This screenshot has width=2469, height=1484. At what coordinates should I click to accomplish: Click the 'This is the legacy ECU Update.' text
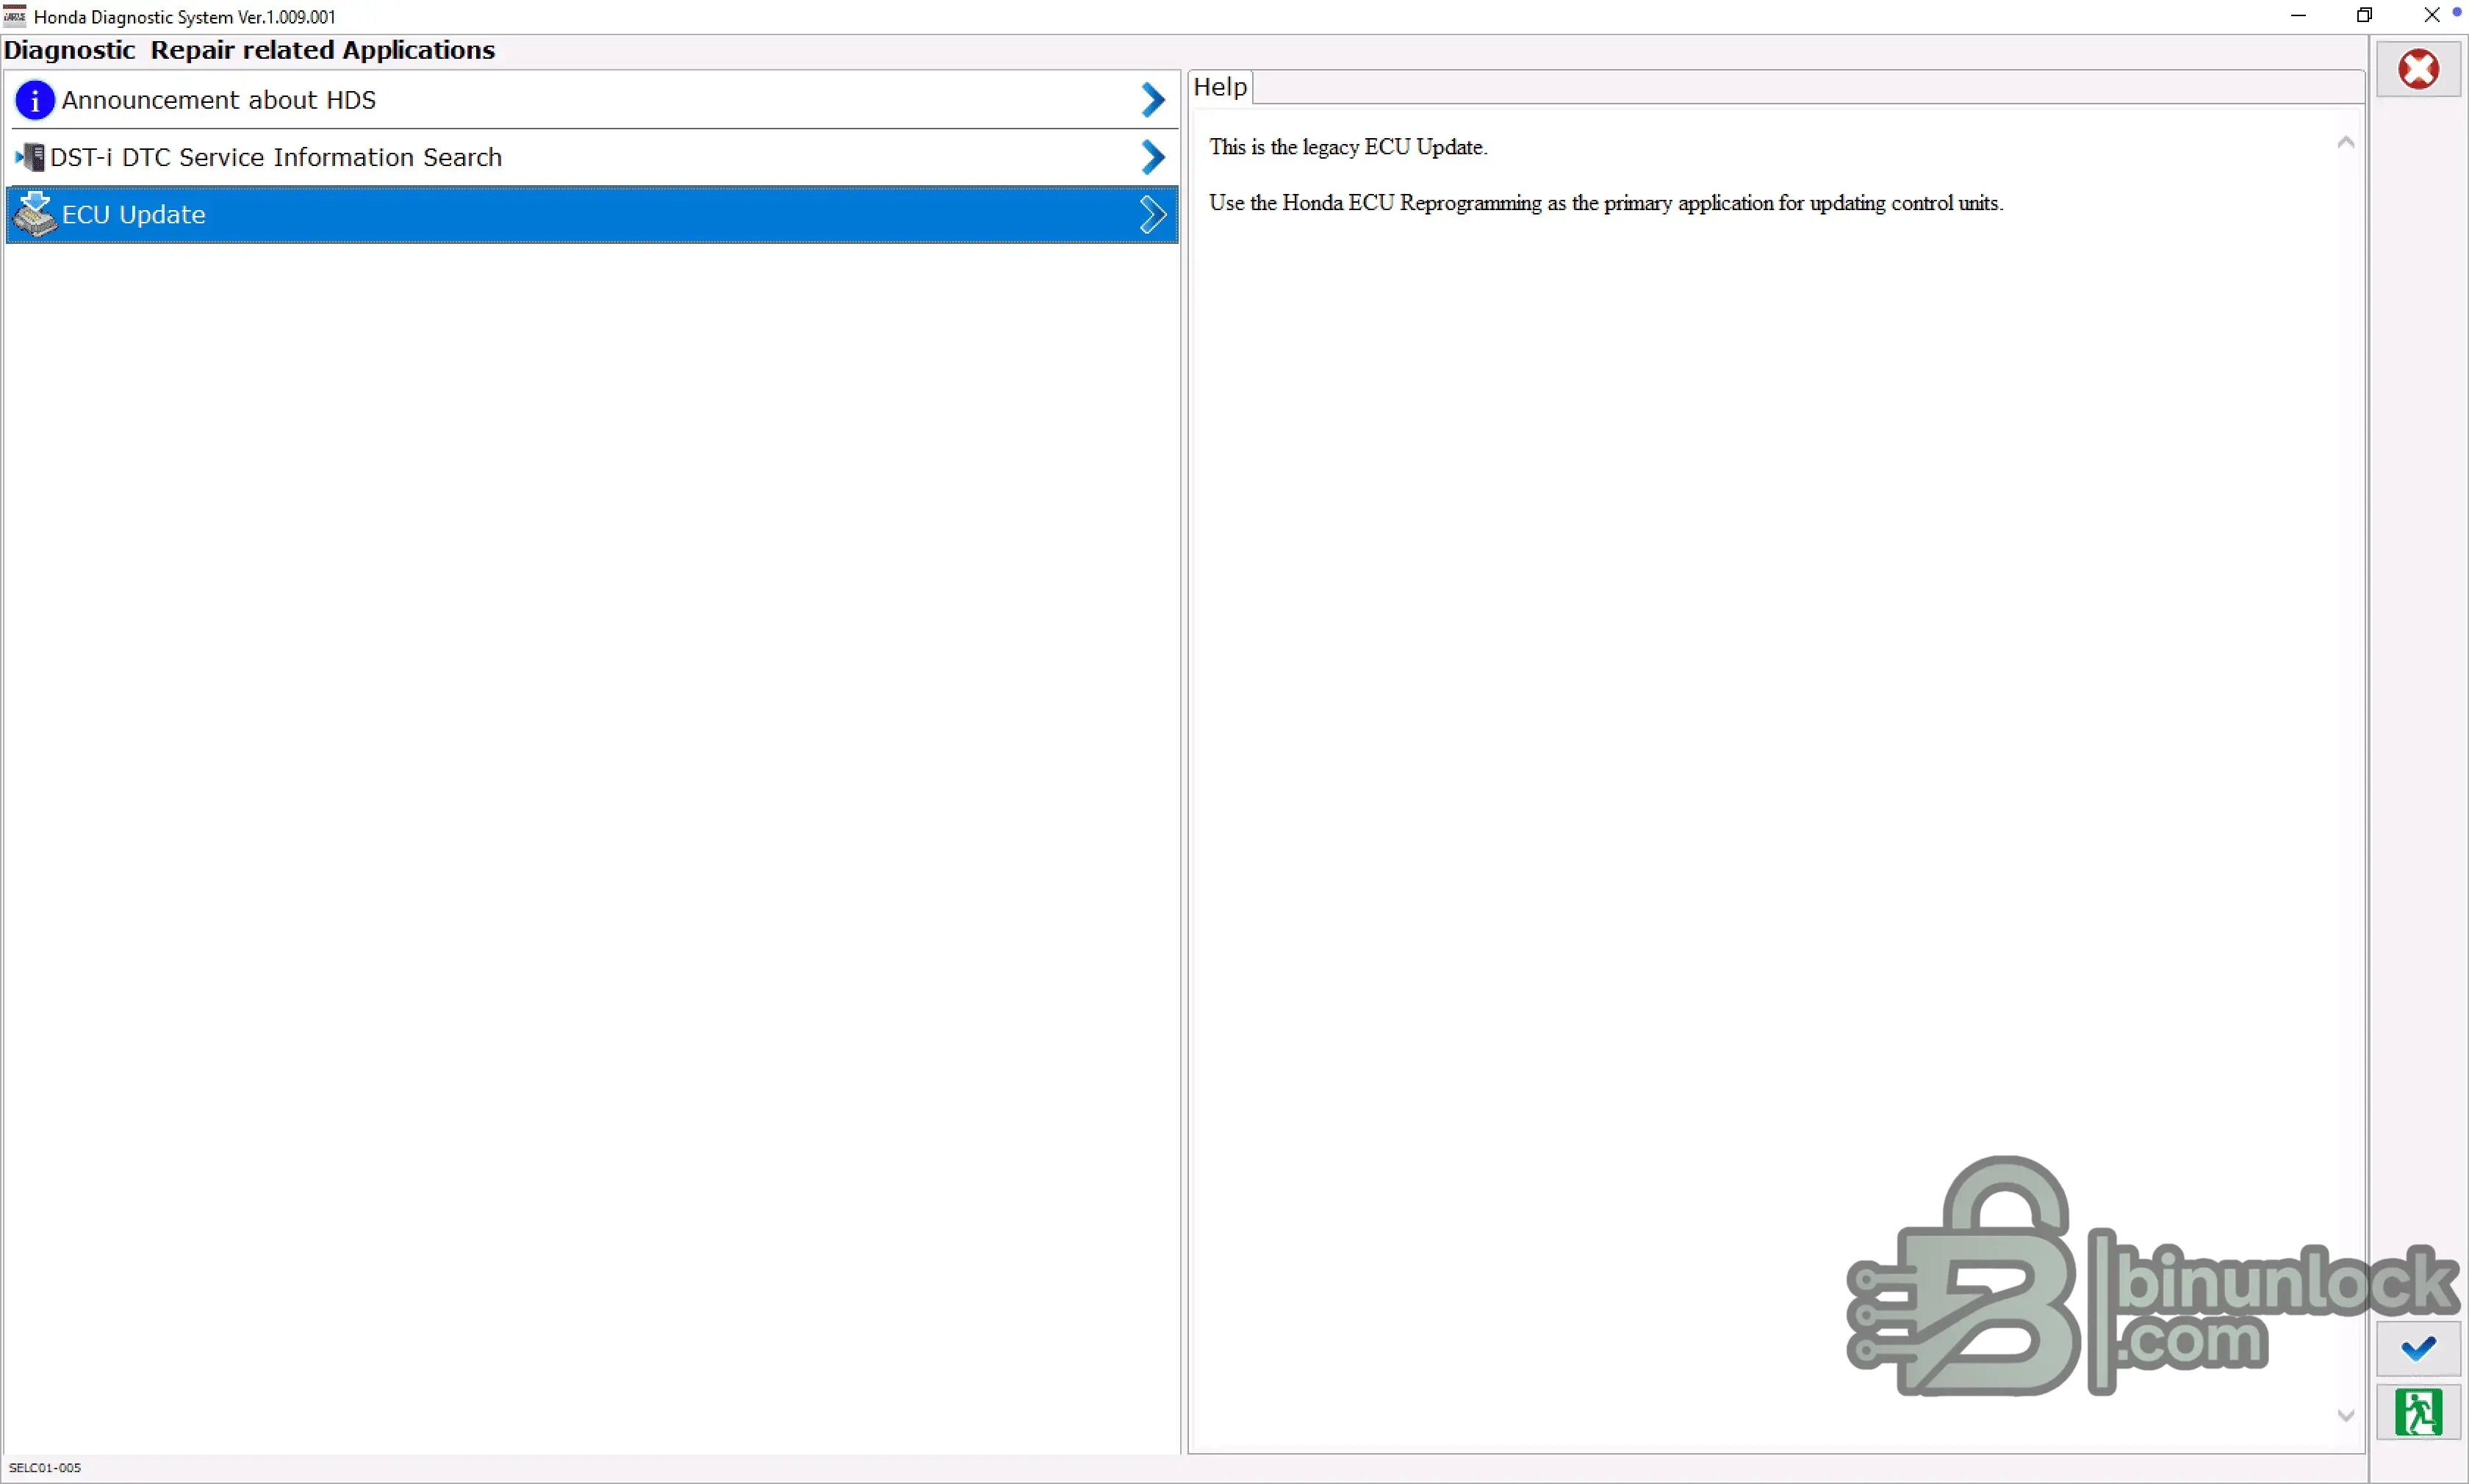coord(1348,147)
